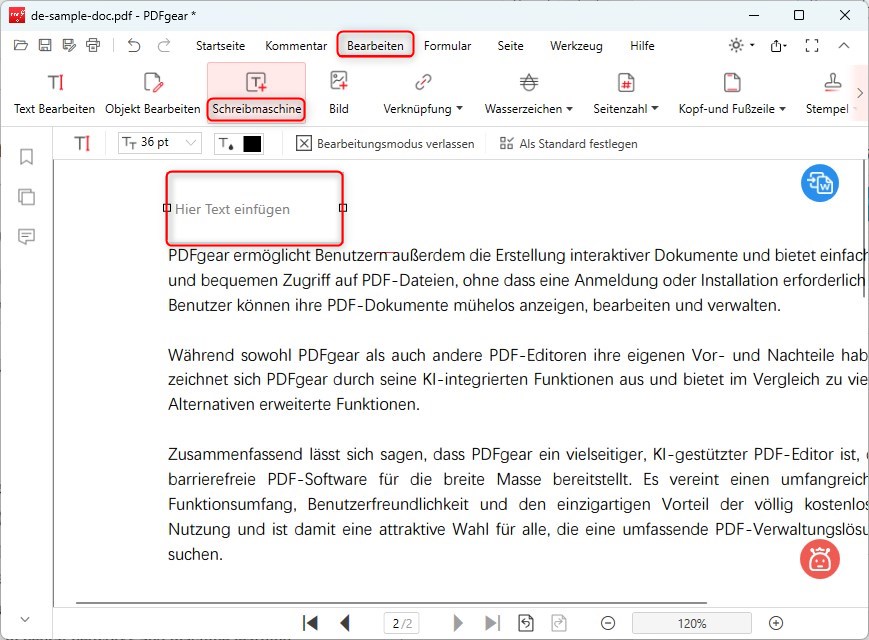Open the theme brightness dropdown
The height and width of the screenshot is (640, 869).
point(742,45)
